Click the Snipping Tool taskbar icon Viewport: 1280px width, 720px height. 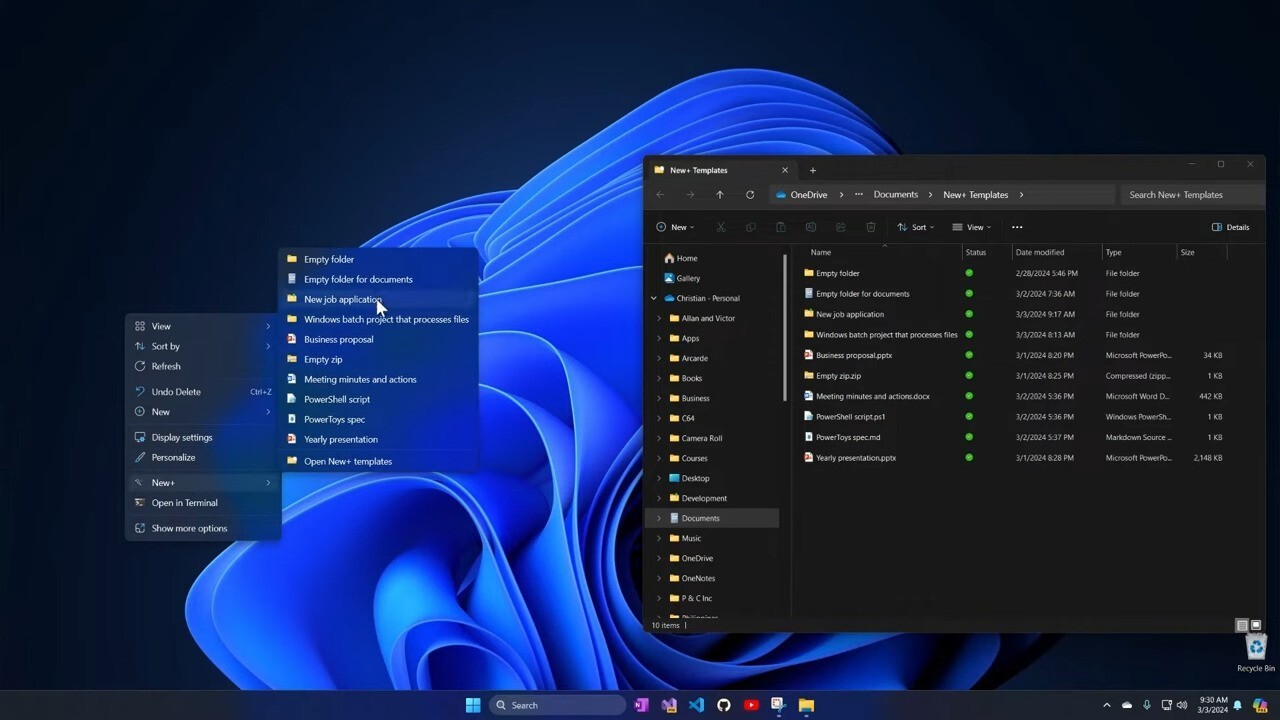click(778, 705)
